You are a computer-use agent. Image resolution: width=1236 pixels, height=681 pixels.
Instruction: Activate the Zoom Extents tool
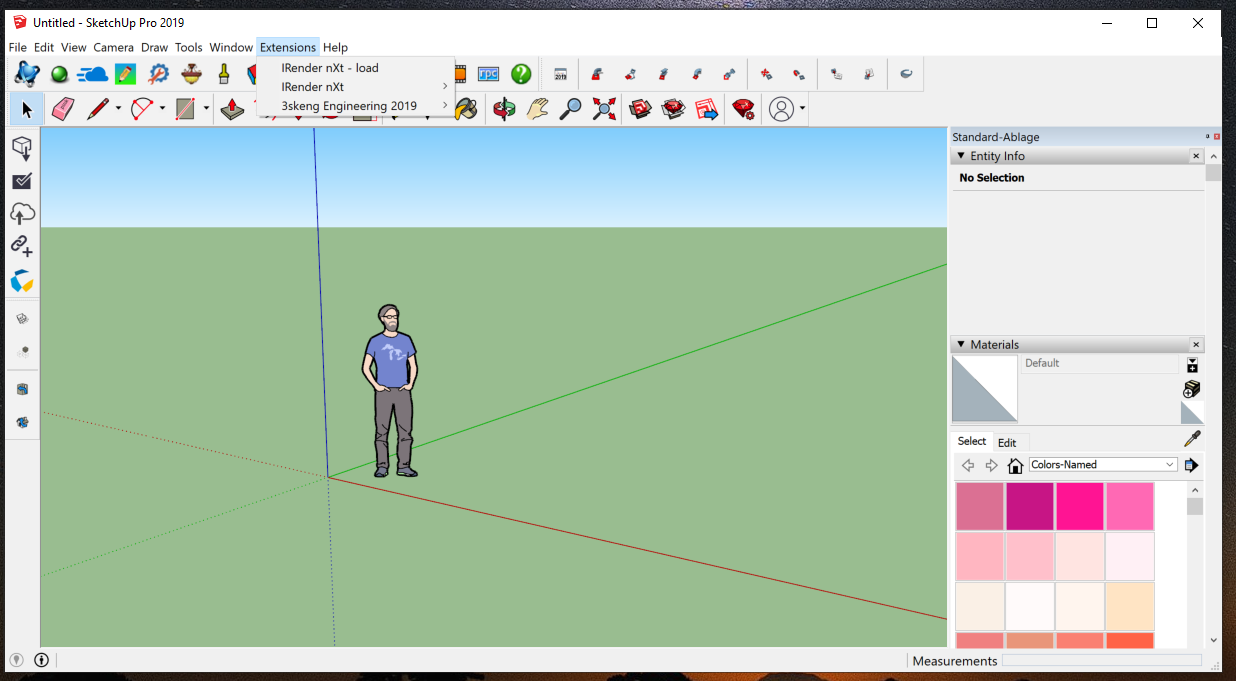tap(603, 109)
